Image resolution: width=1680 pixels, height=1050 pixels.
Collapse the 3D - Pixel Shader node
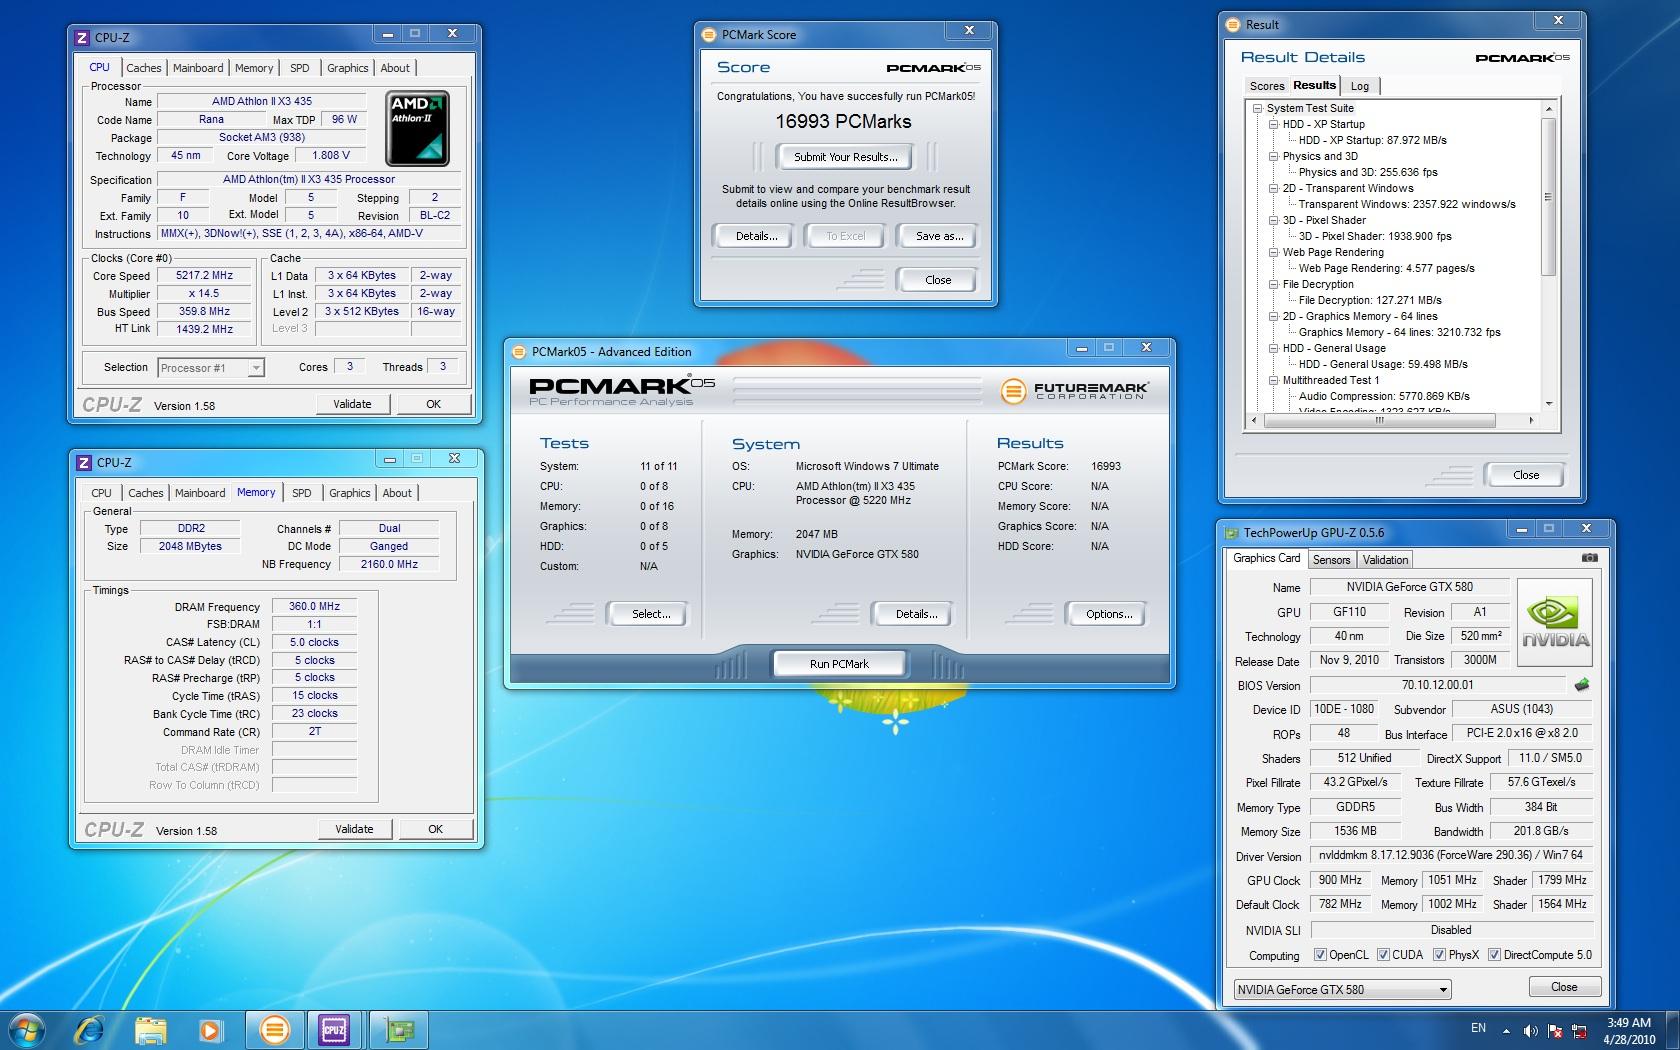(x=1273, y=220)
